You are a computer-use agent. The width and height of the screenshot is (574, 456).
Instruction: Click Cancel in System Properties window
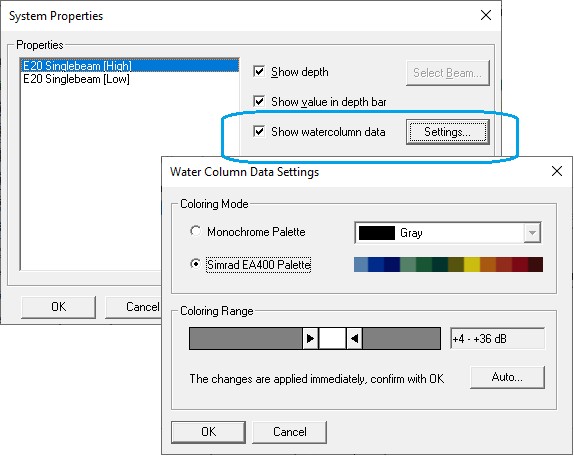133,307
